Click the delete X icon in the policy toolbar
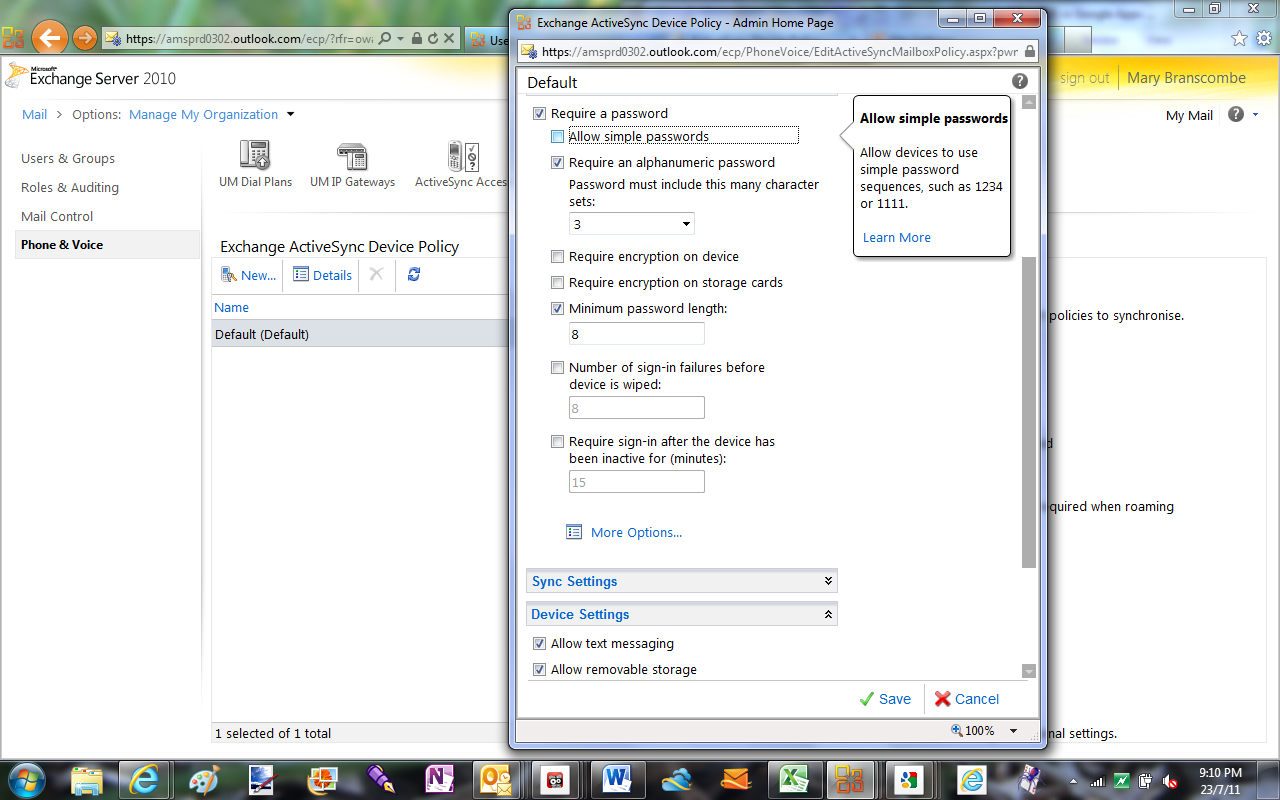Image resolution: width=1280 pixels, height=800 pixels. (376, 274)
